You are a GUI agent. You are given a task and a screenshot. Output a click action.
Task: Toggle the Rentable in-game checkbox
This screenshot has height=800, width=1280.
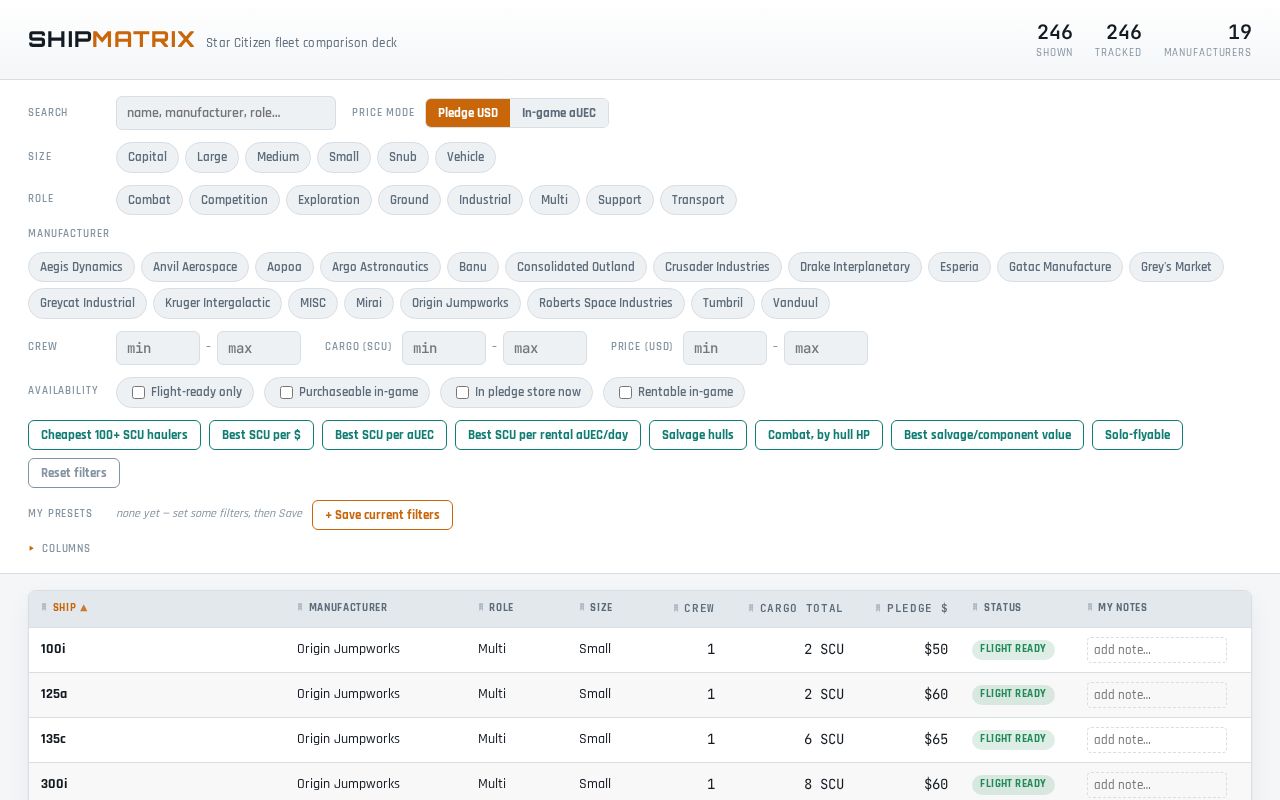point(625,392)
